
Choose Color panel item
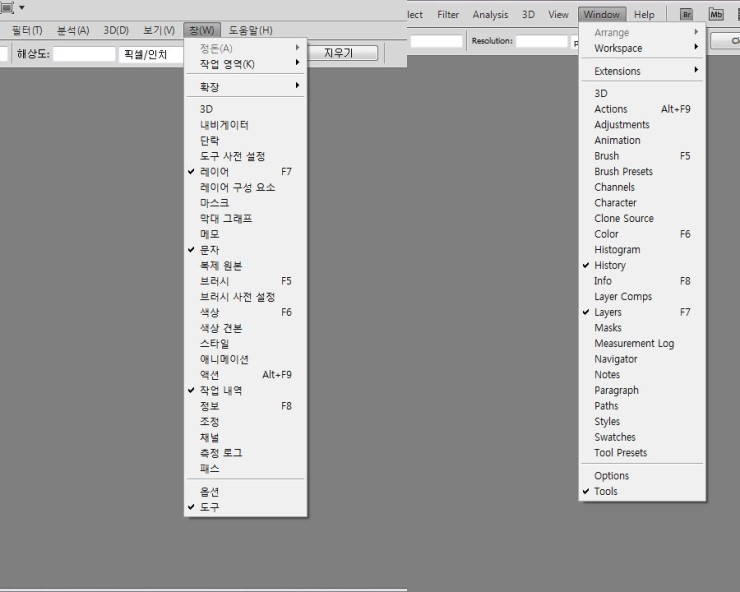pyautogui.click(x=642, y=234)
